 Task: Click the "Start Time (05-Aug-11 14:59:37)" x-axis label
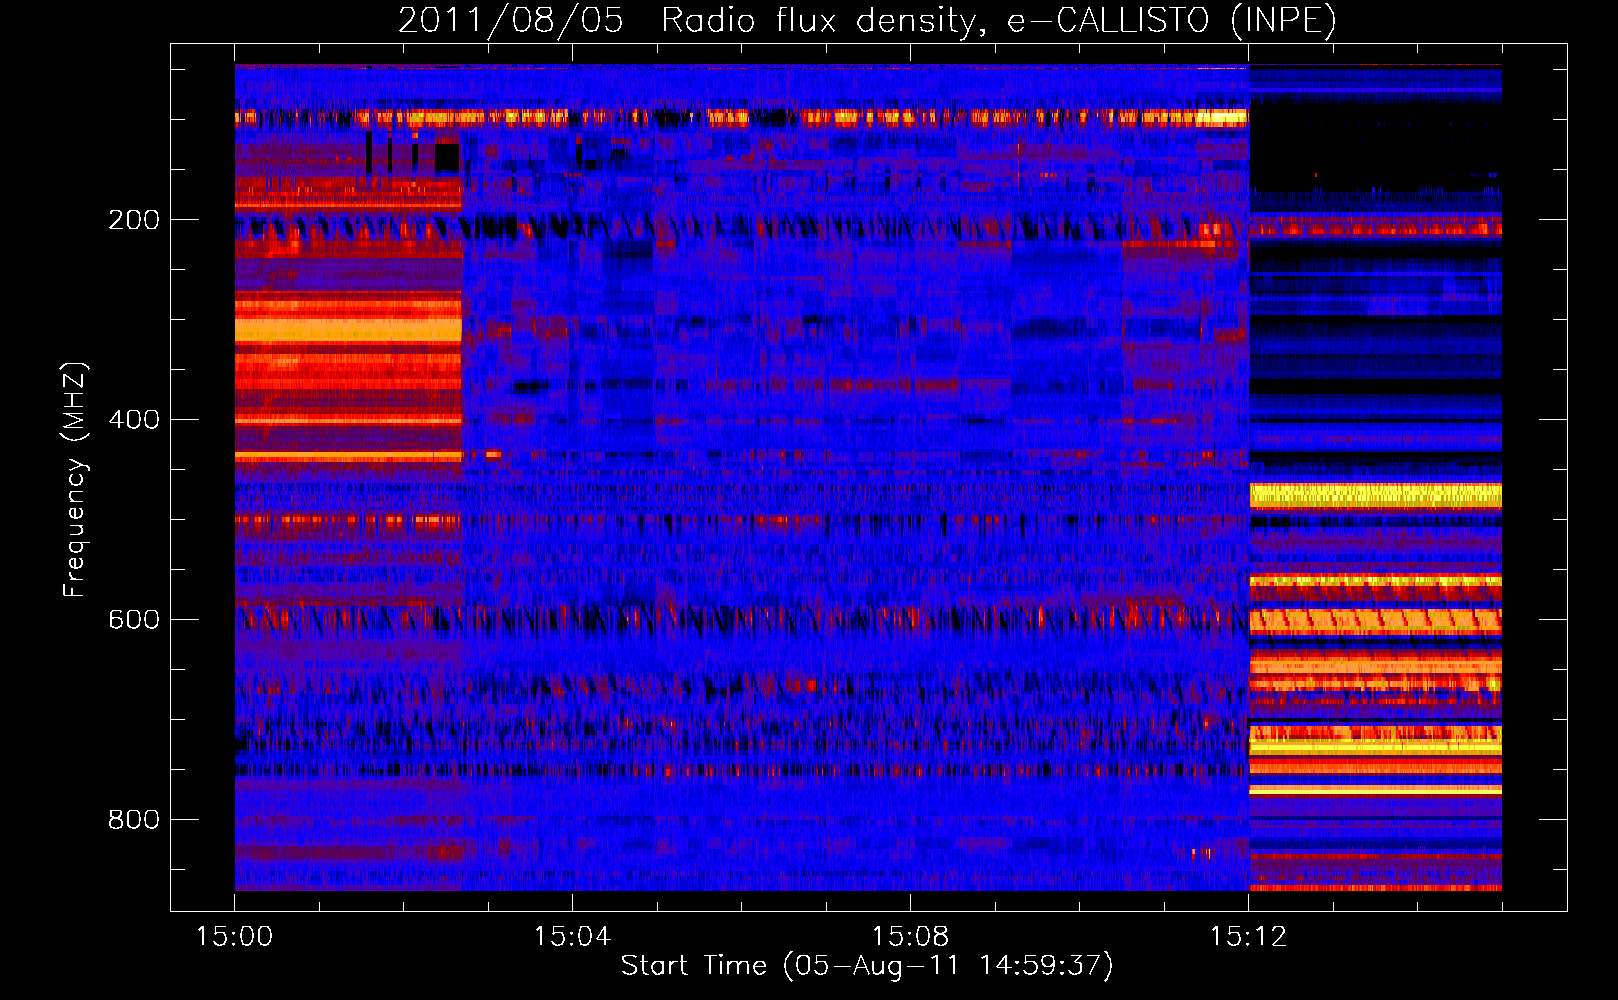click(x=867, y=966)
